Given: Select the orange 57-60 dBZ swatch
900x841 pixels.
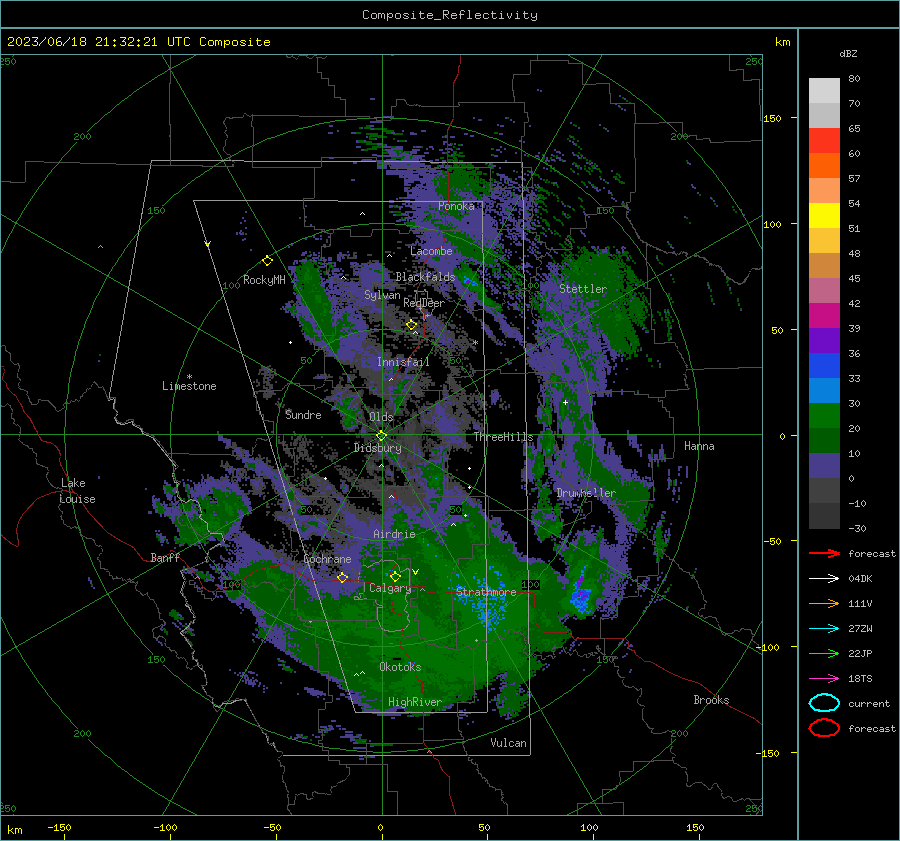Looking at the screenshot, I should 824,166.
